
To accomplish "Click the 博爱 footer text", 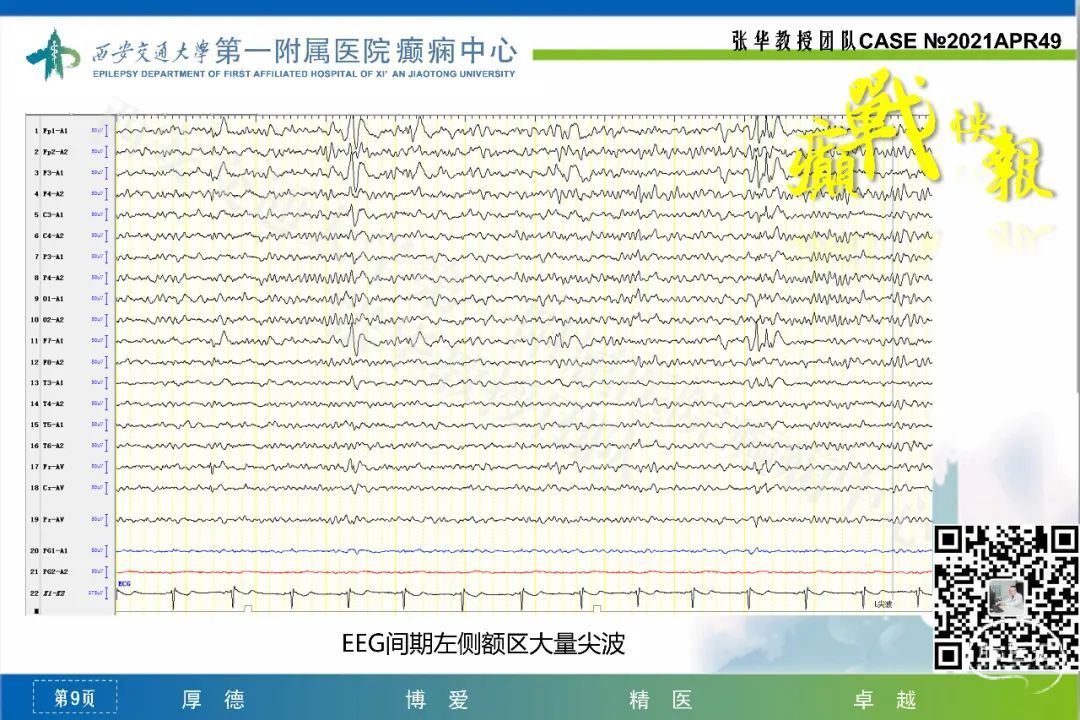I will (x=437, y=700).
